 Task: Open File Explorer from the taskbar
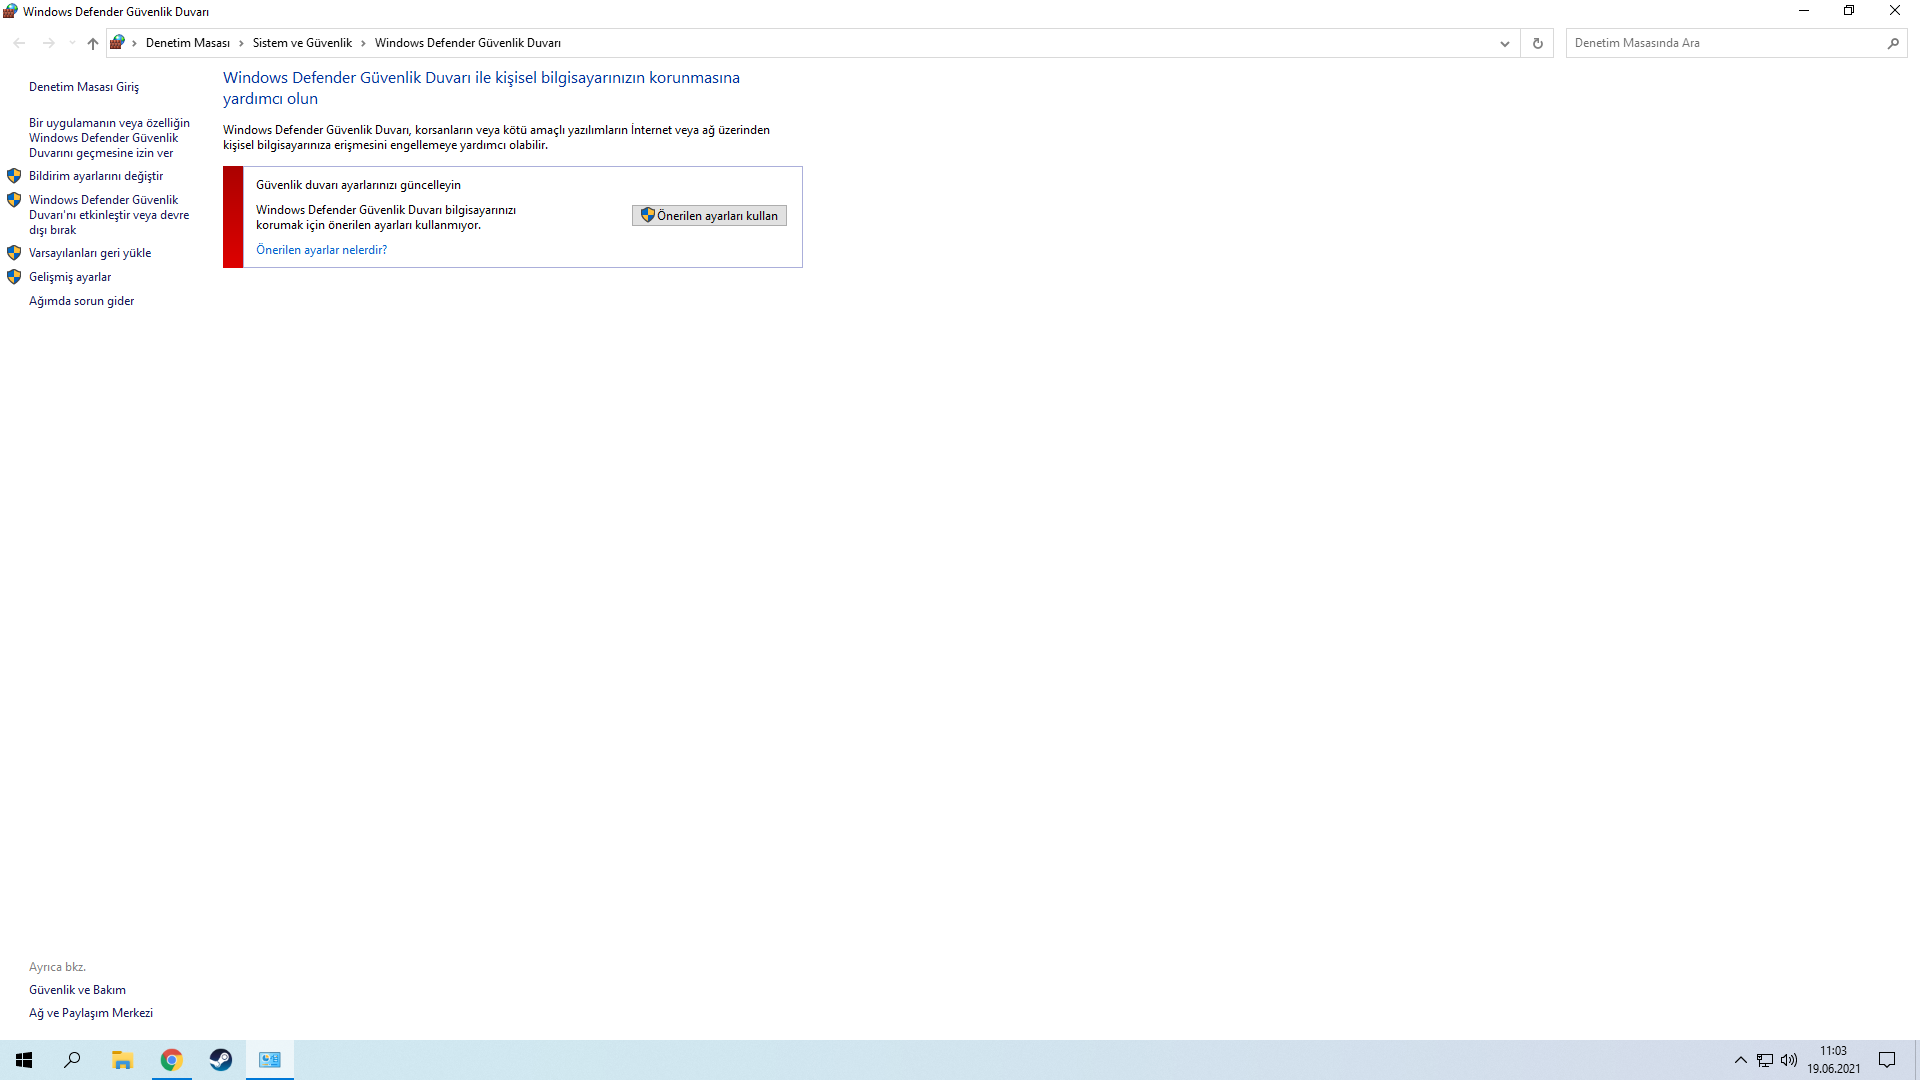click(122, 1060)
